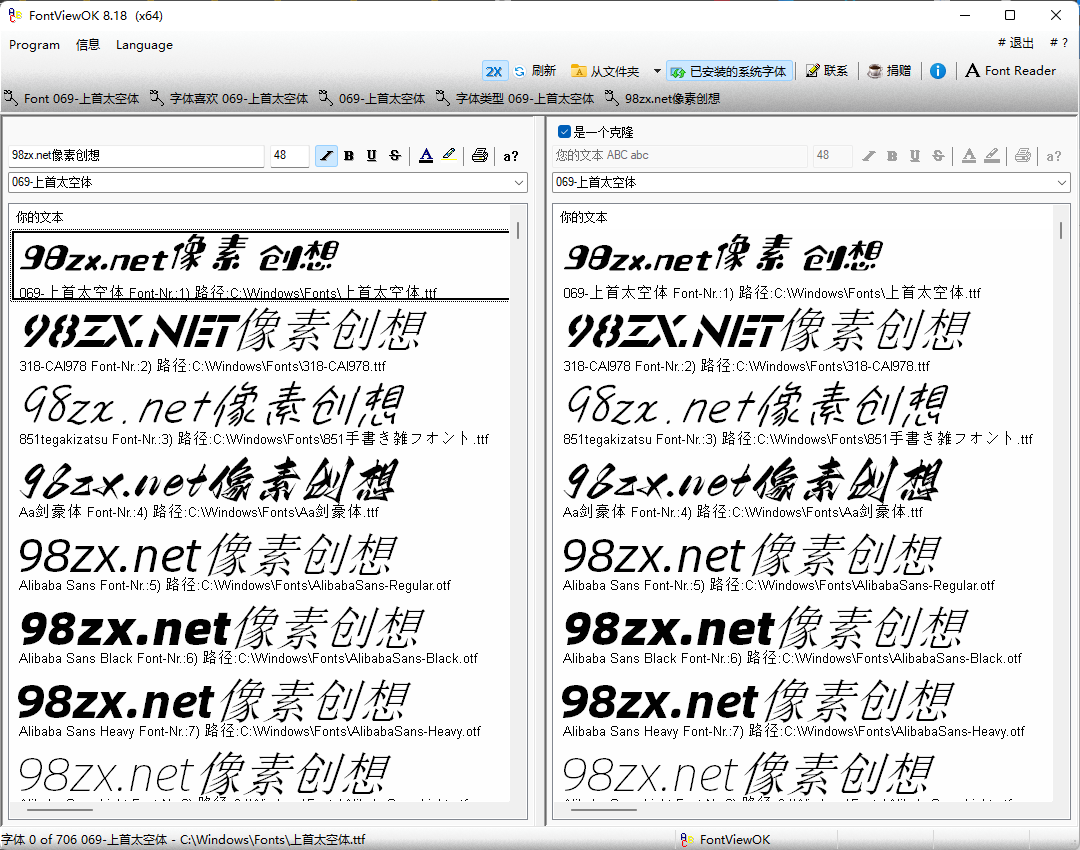Open the 信息 menu
The height and width of the screenshot is (850, 1080).
click(x=87, y=45)
